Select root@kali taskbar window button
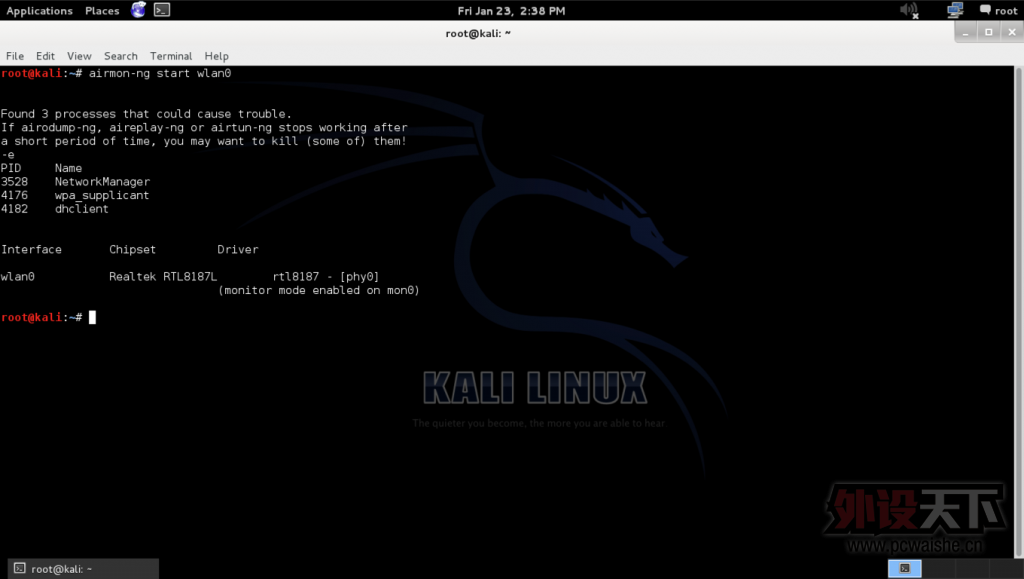 83,569
